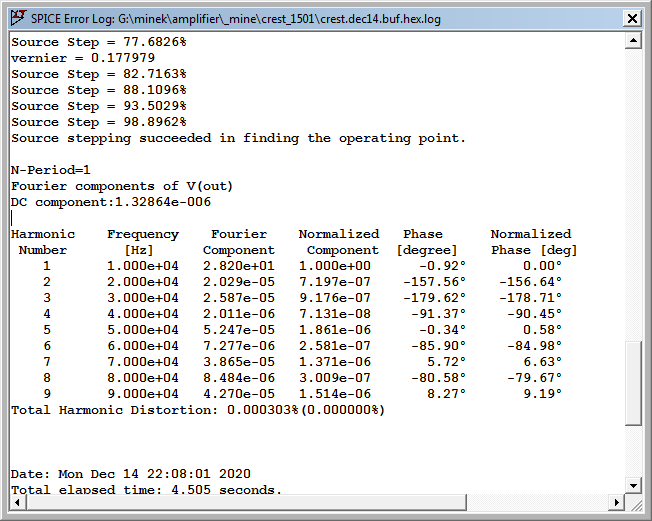Click the 'Source stepping succeeded' line
This screenshot has width=652, height=521.
point(238,138)
